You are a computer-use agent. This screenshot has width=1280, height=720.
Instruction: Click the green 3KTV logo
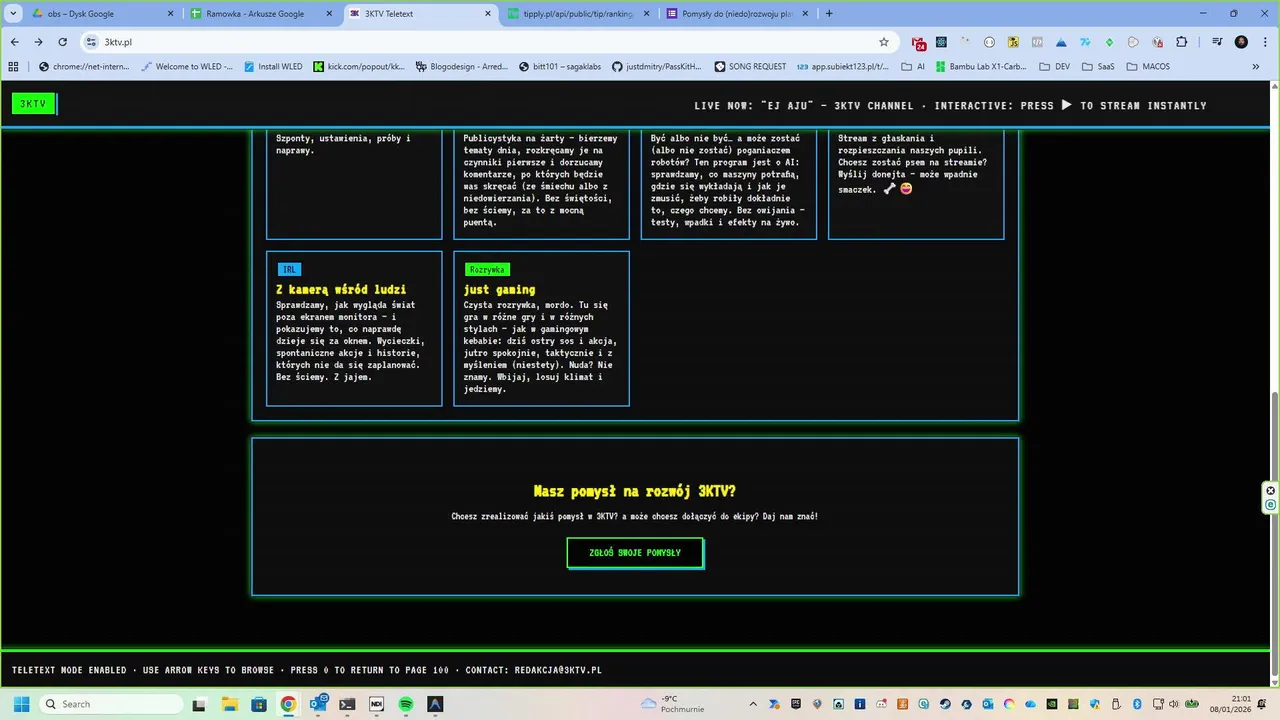(x=33, y=104)
